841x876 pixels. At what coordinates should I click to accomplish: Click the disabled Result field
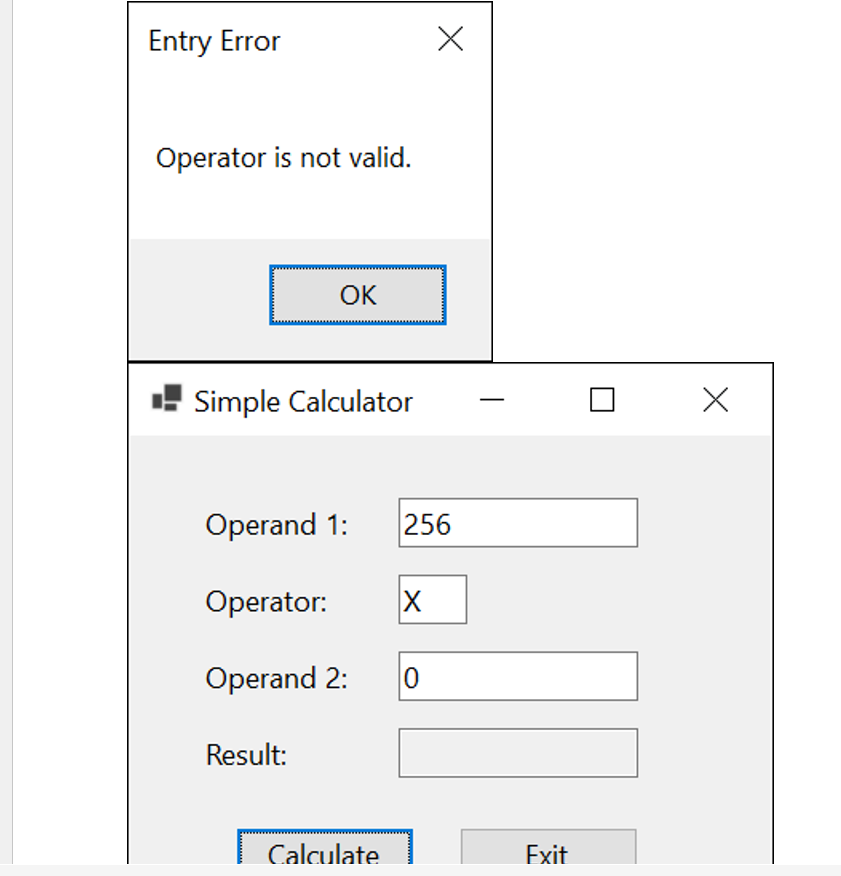click(517, 752)
